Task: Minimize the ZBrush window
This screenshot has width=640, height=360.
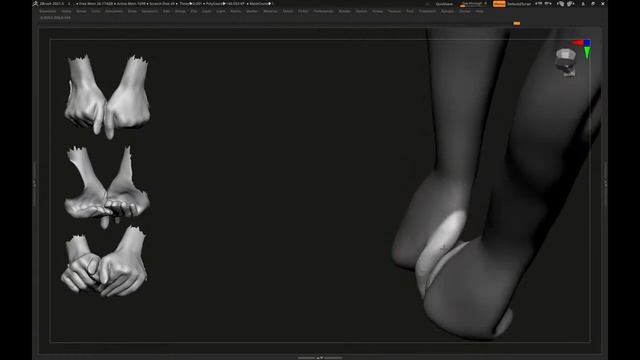Action: (583, 4)
